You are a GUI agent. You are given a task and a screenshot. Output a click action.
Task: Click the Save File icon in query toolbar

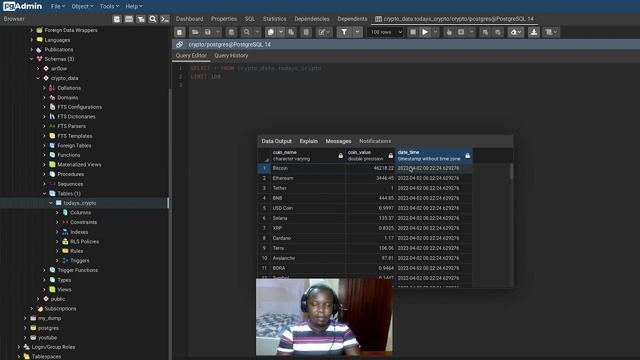click(207, 32)
